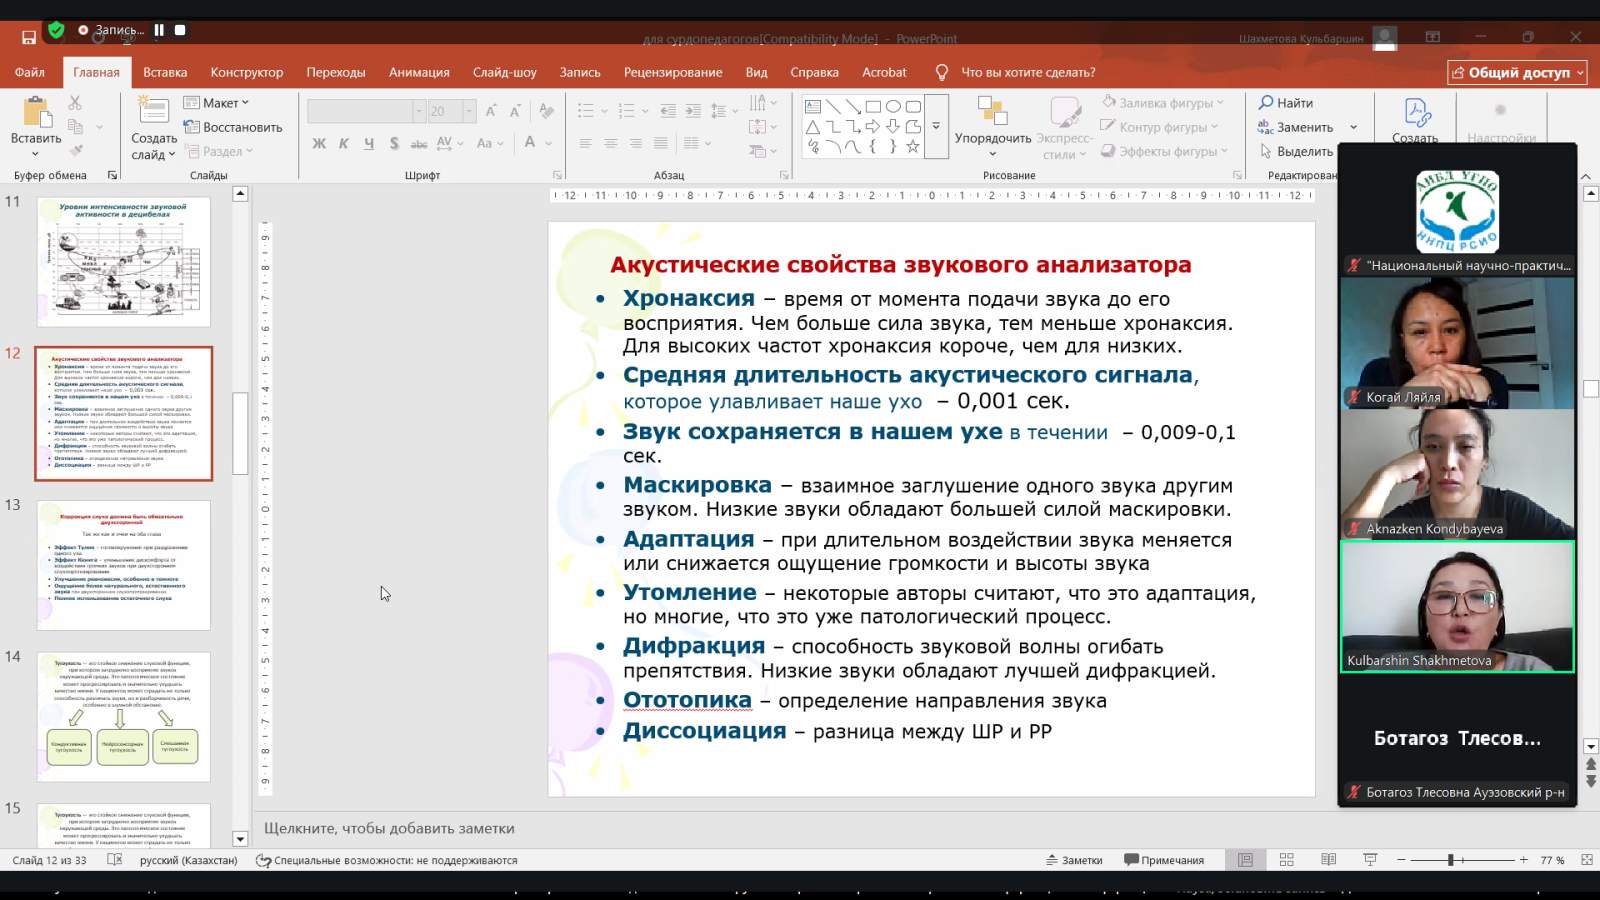Open the Insert (Вставка) tab

coord(165,72)
